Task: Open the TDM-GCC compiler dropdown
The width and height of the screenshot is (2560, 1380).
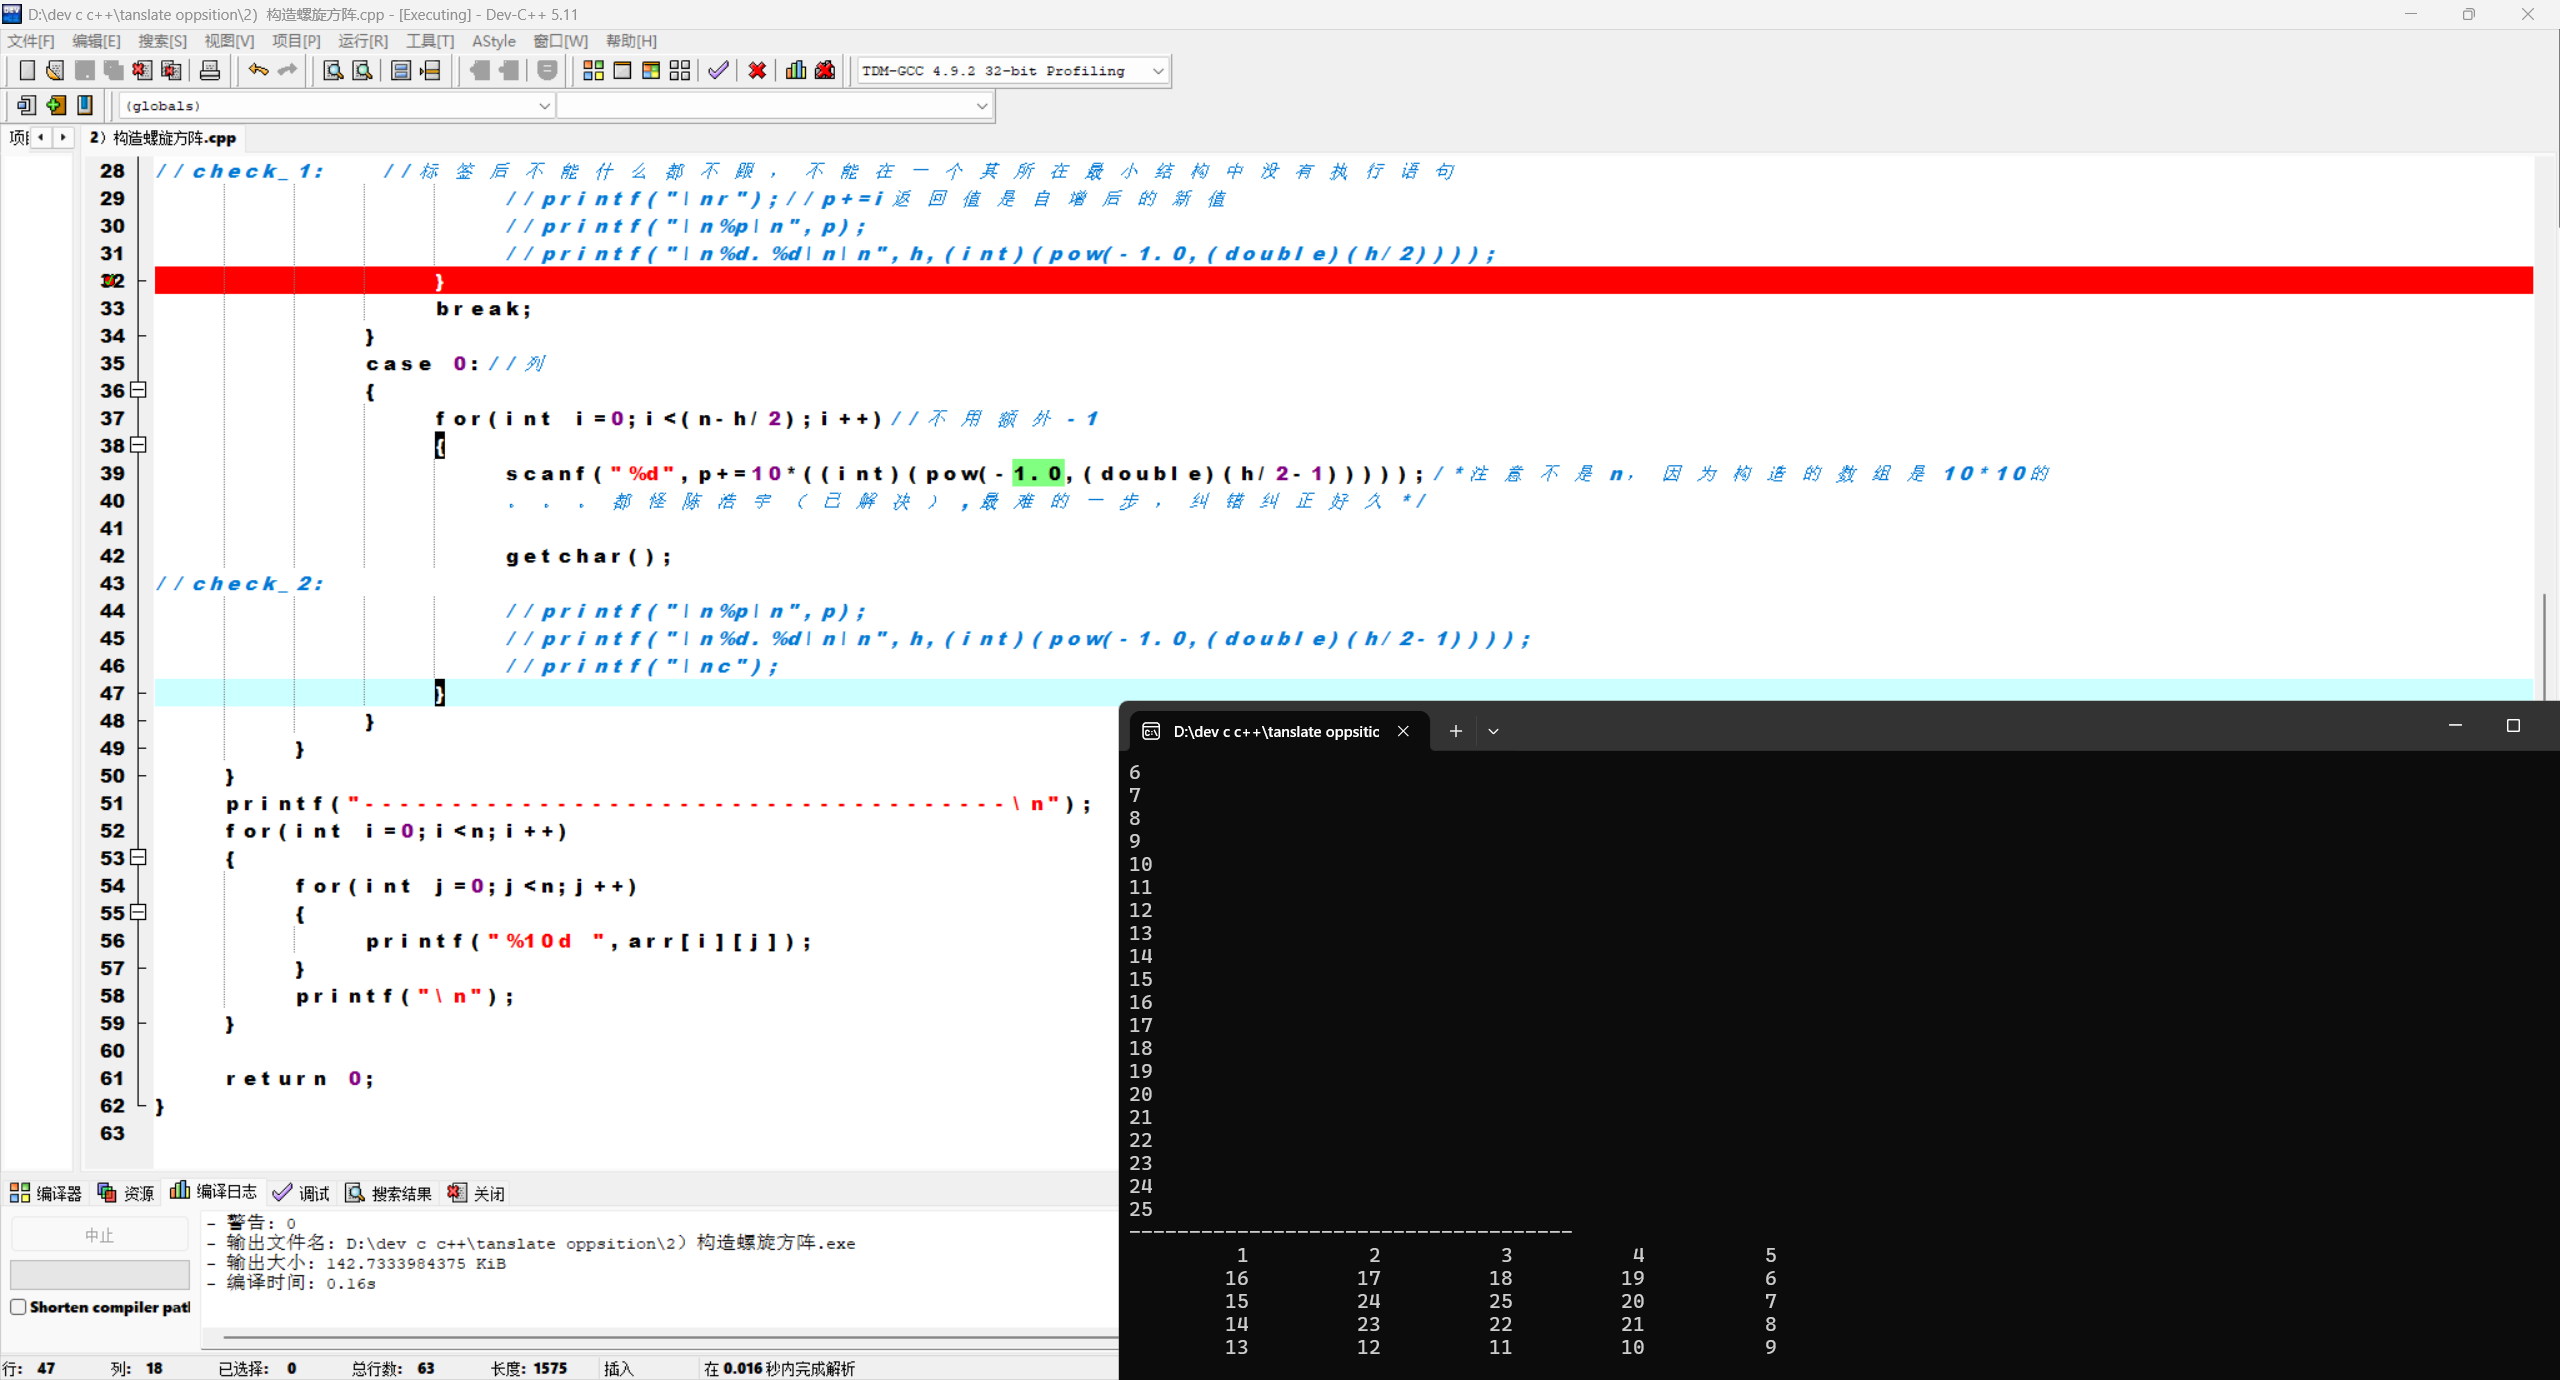Action: pyautogui.click(x=1158, y=71)
